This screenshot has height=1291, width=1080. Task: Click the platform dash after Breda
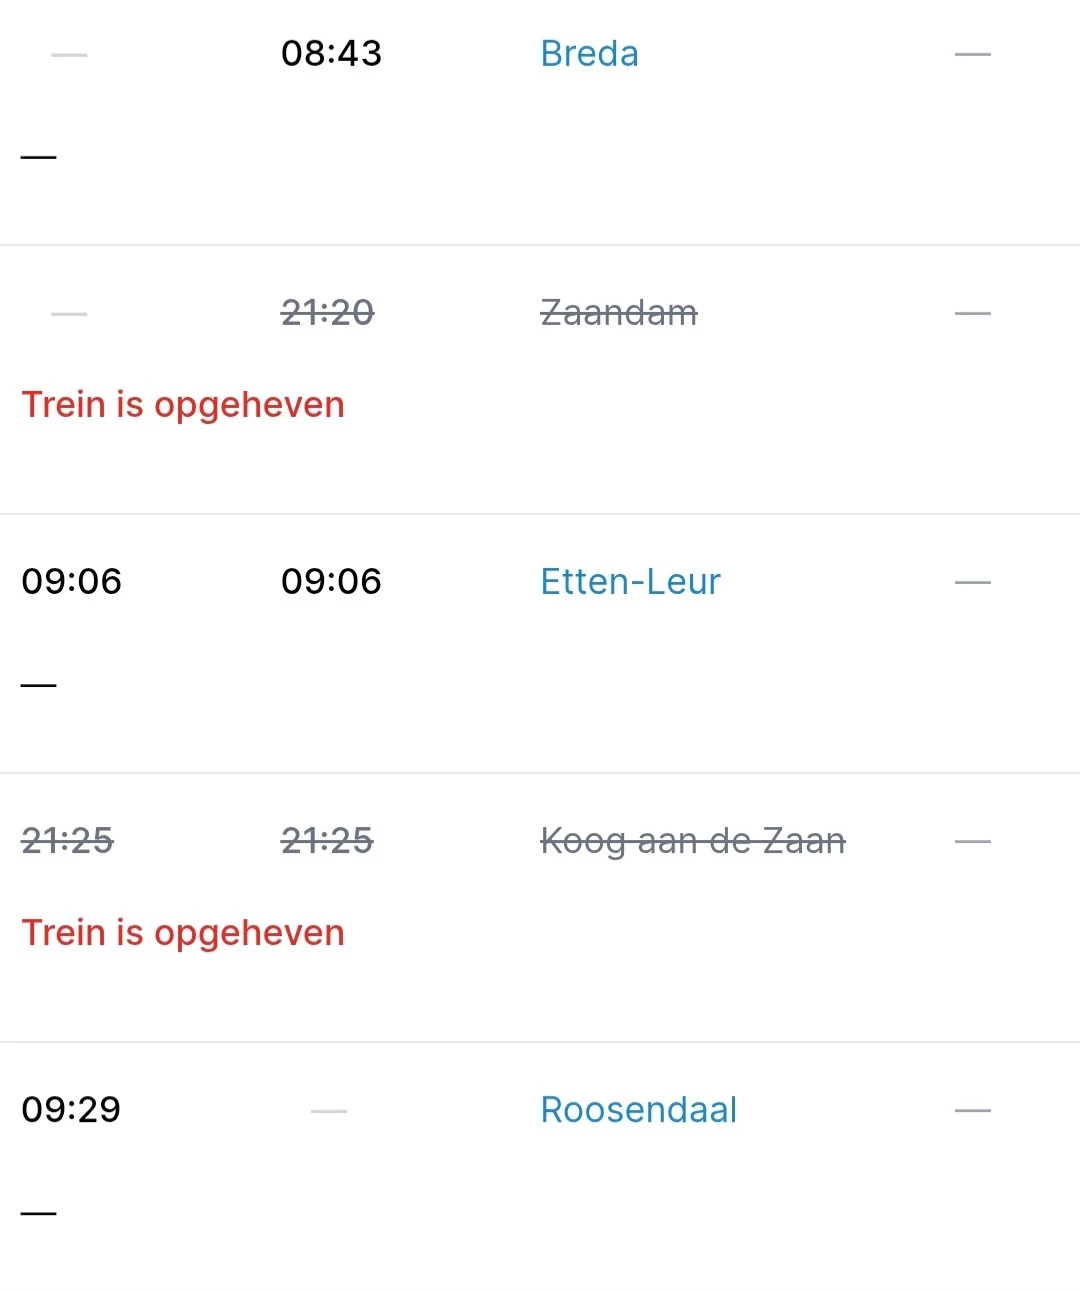(972, 54)
